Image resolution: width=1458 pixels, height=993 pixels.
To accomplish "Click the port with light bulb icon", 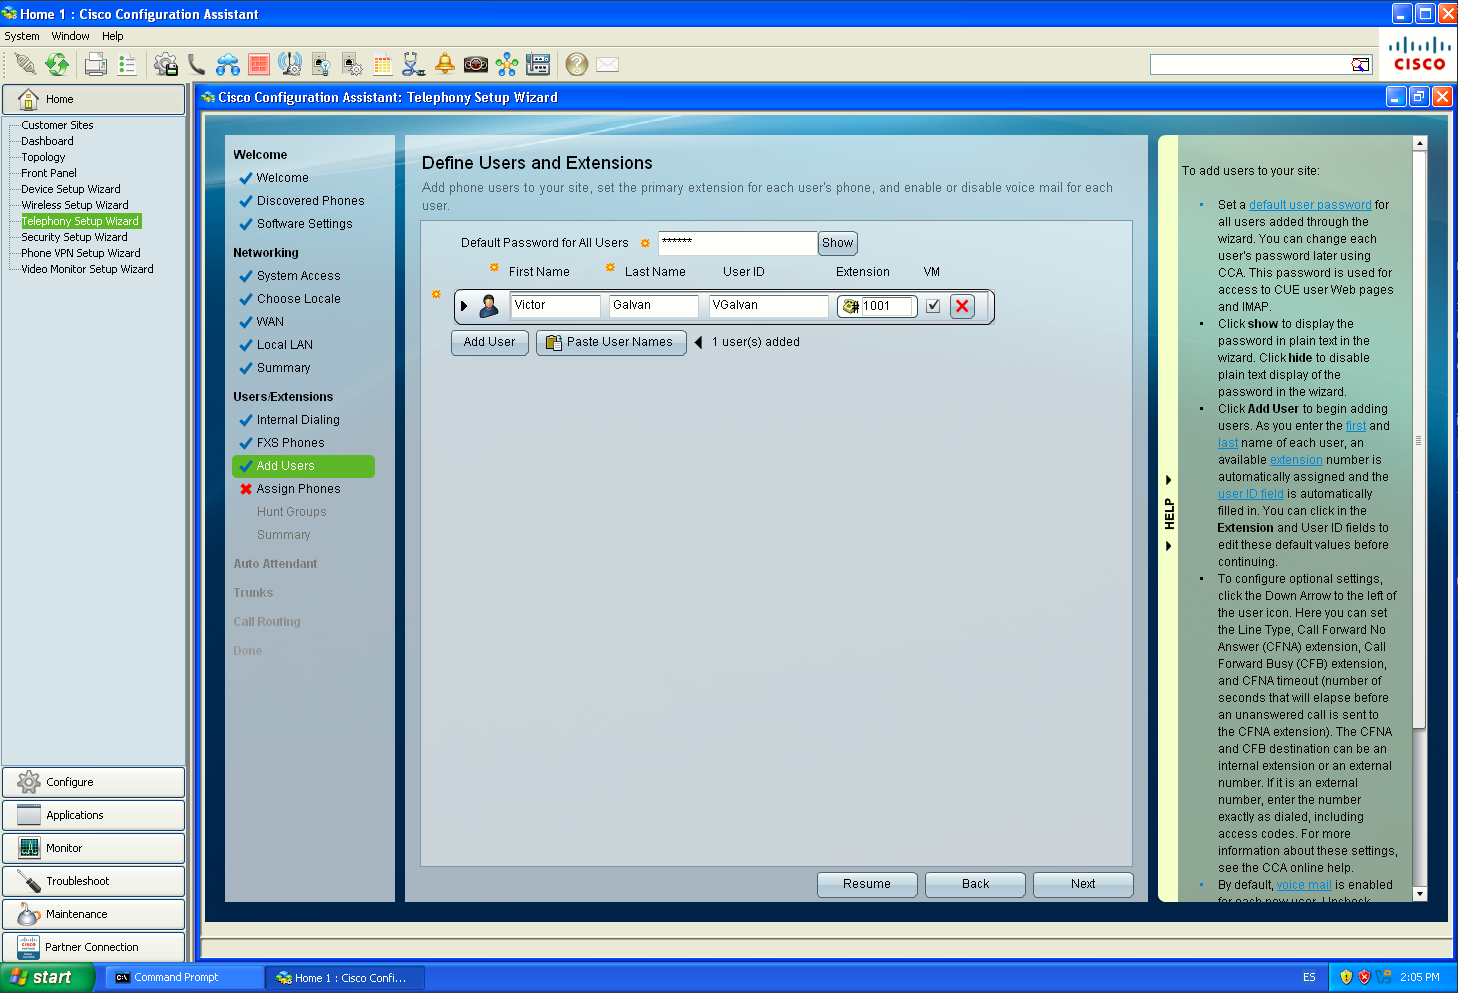I will click(321, 65).
